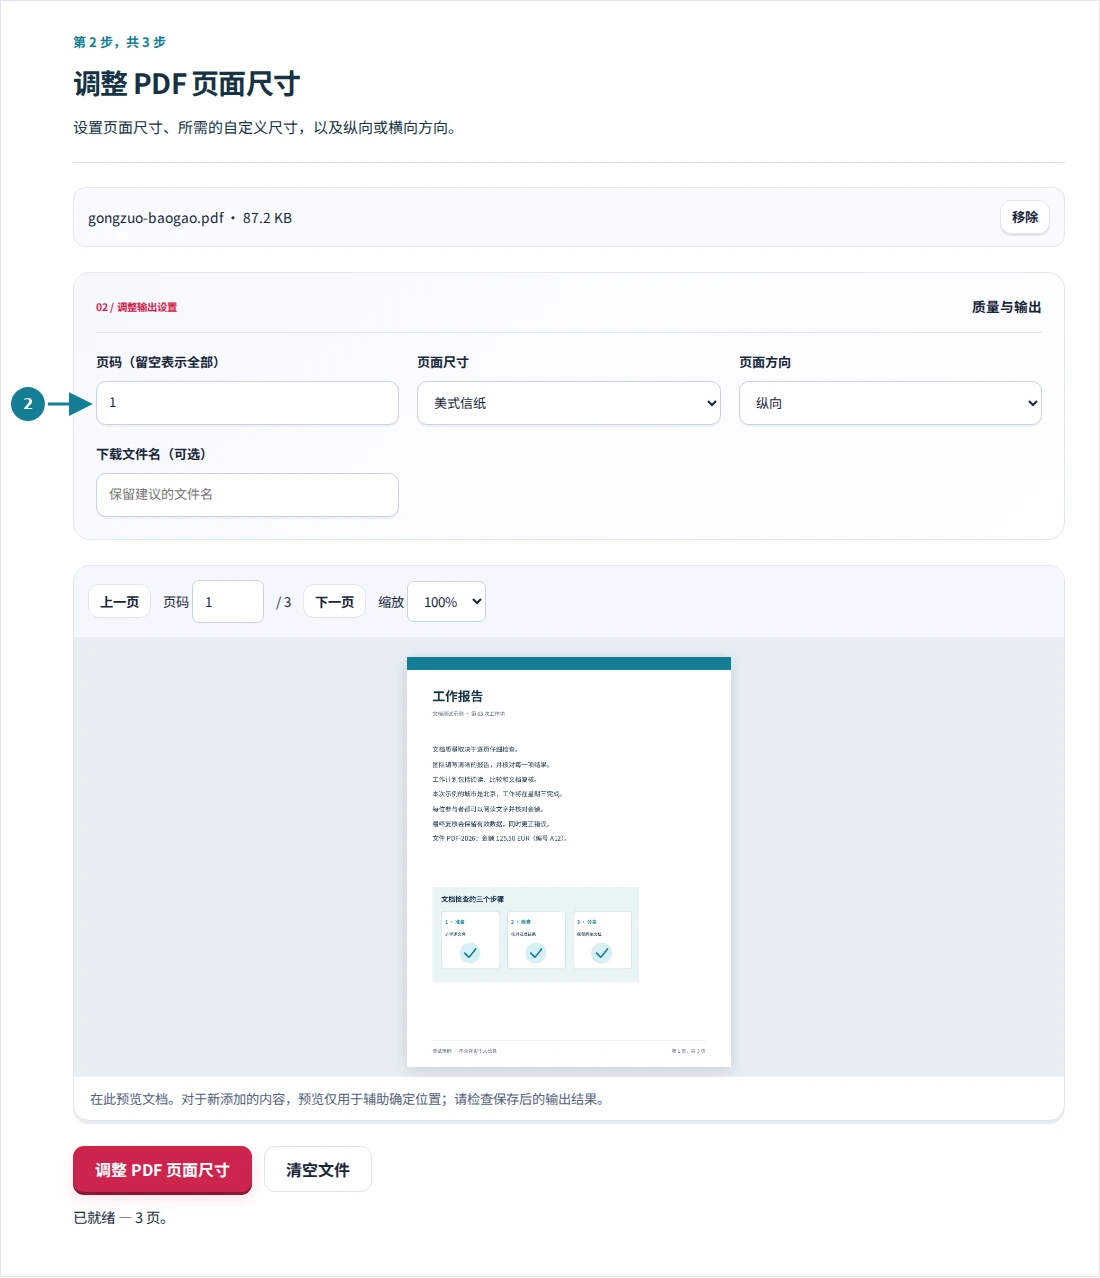Open the 缩放 100% zoom dropdown
The height and width of the screenshot is (1278, 1100).
(x=446, y=602)
